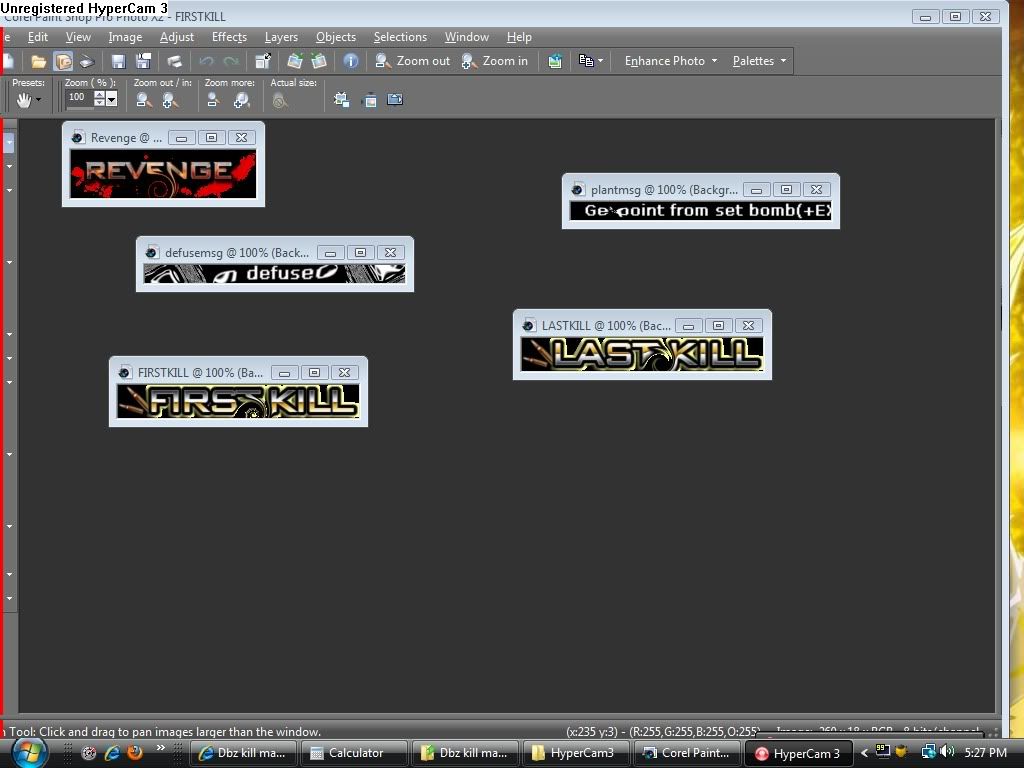Click the Save floppy disk icon
1024x768 pixels.
pos(118,61)
